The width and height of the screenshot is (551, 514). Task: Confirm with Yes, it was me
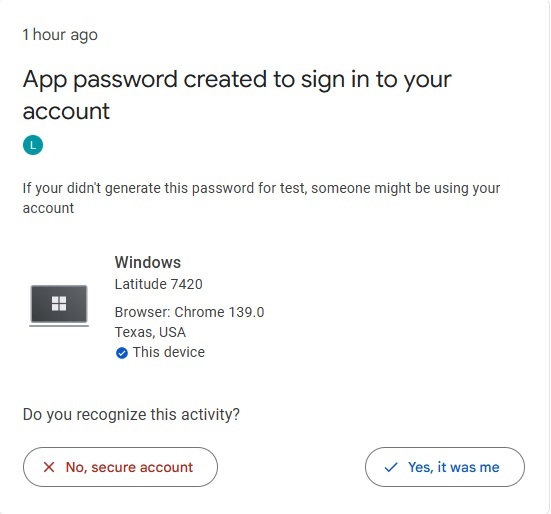[445, 467]
